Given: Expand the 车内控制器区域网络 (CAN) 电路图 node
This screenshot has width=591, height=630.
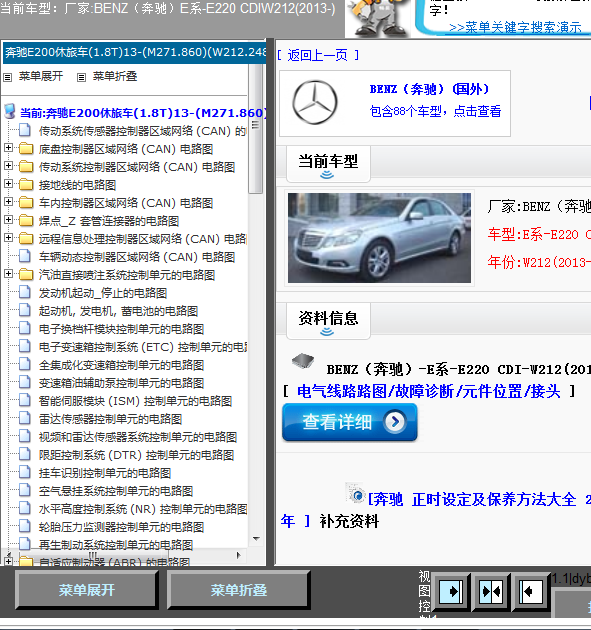Looking at the screenshot, I should pyautogui.click(x=8, y=202).
